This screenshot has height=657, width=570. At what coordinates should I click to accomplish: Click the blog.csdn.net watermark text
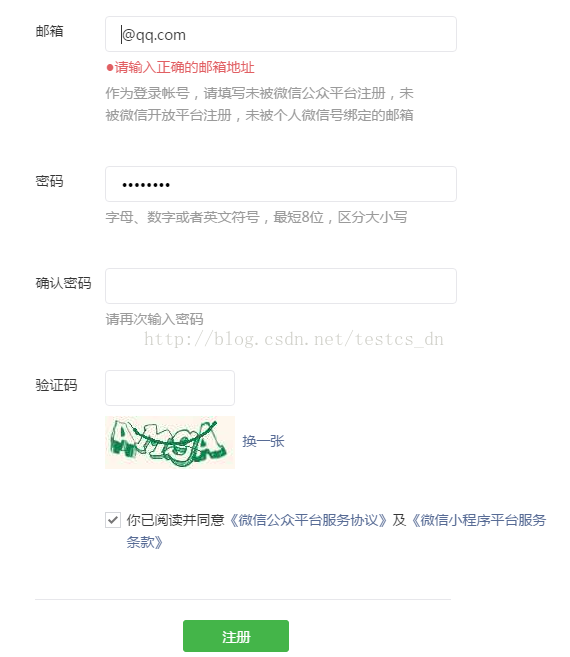(293, 339)
